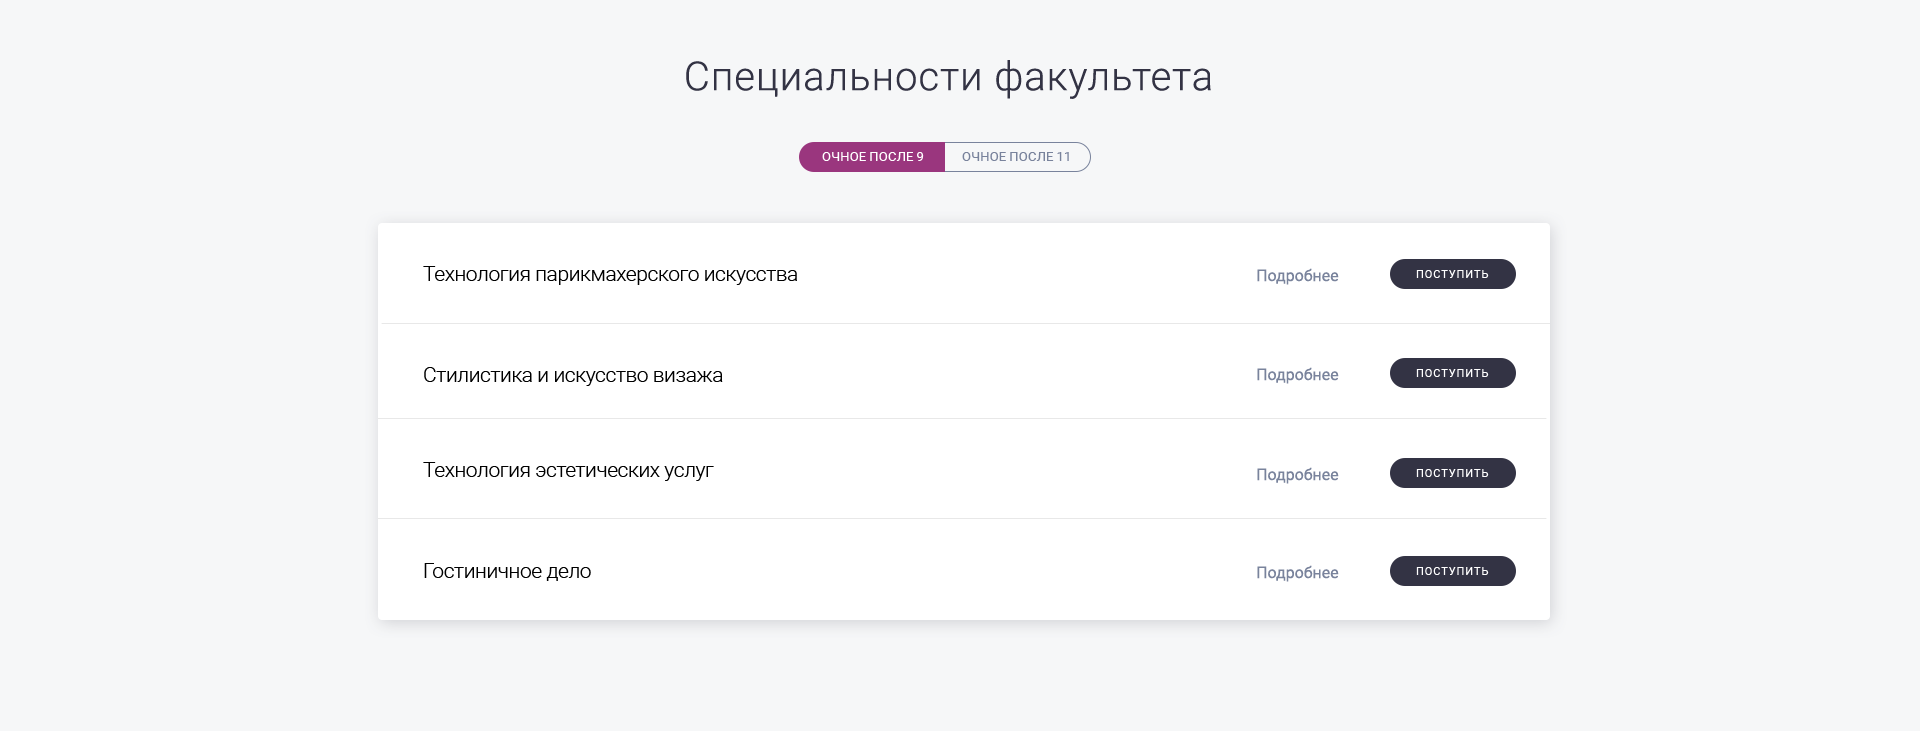Click the word факультета in the heading
Screen dimensions: 1920x731
point(1103,78)
